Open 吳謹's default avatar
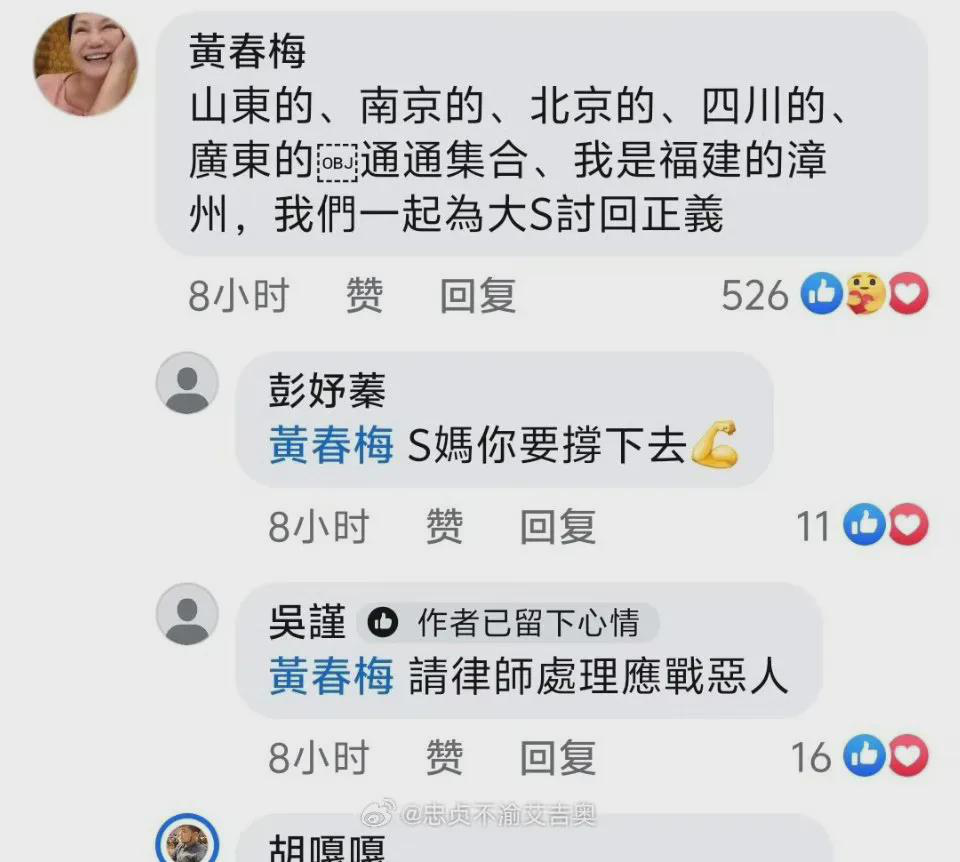960x862 pixels. [187, 614]
